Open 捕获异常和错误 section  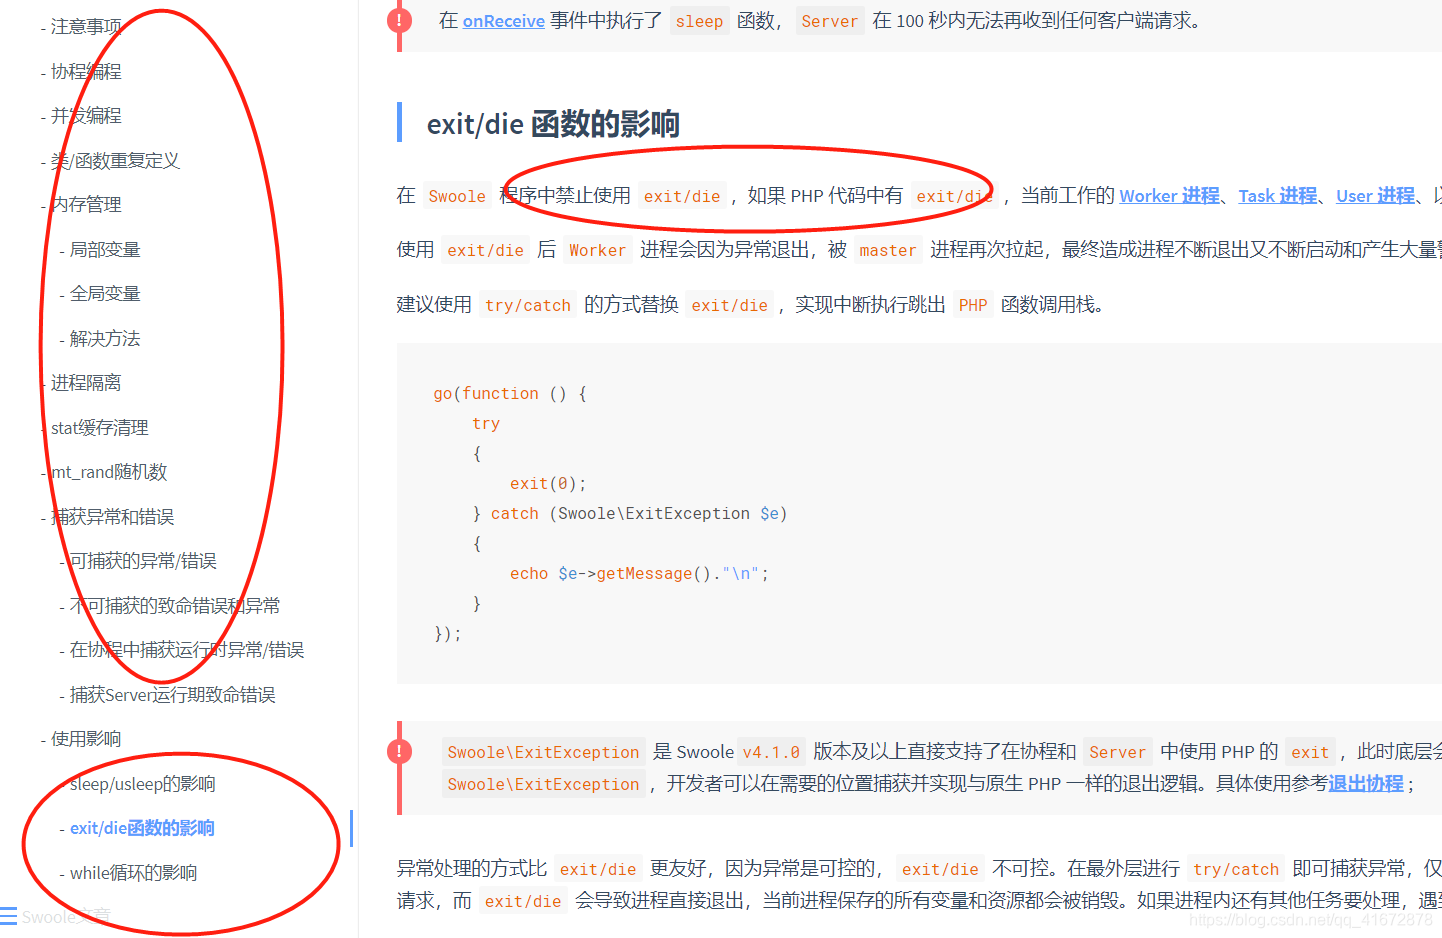(x=112, y=517)
